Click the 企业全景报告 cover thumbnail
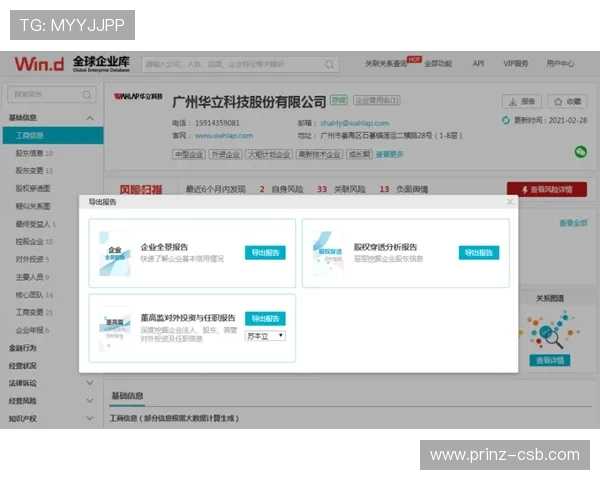 [115, 254]
